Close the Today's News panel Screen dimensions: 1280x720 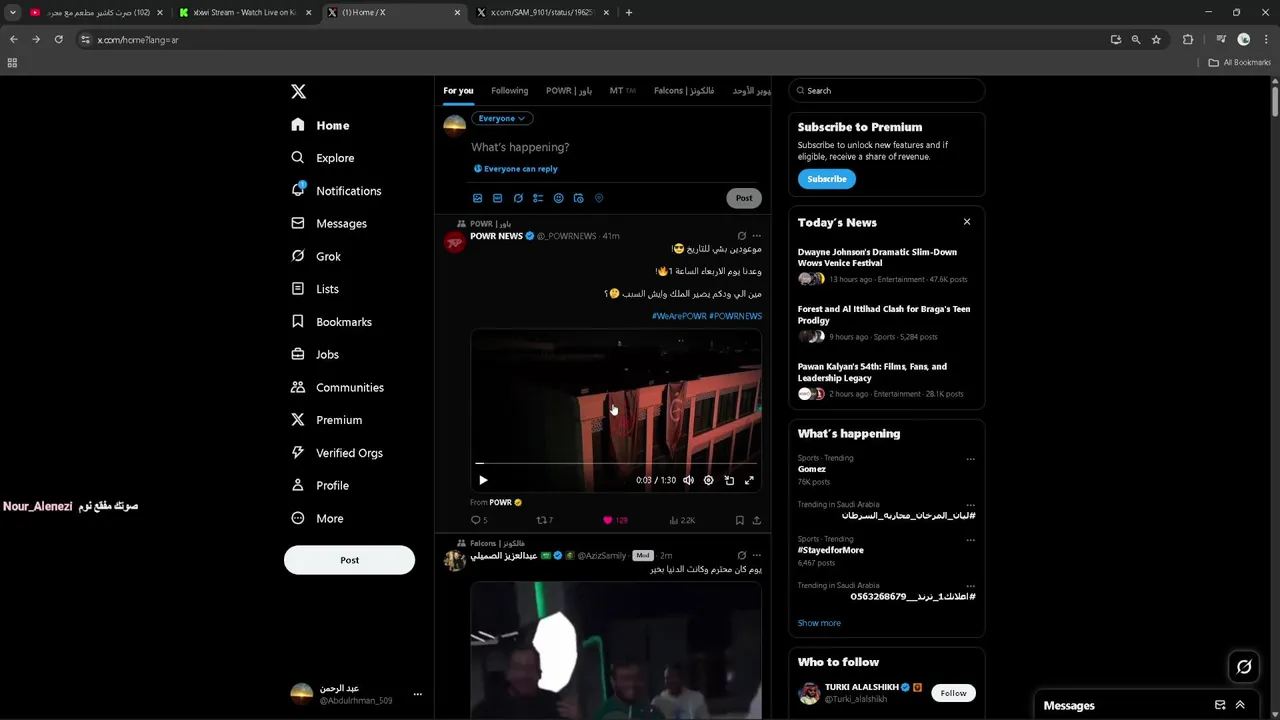point(967,222)
